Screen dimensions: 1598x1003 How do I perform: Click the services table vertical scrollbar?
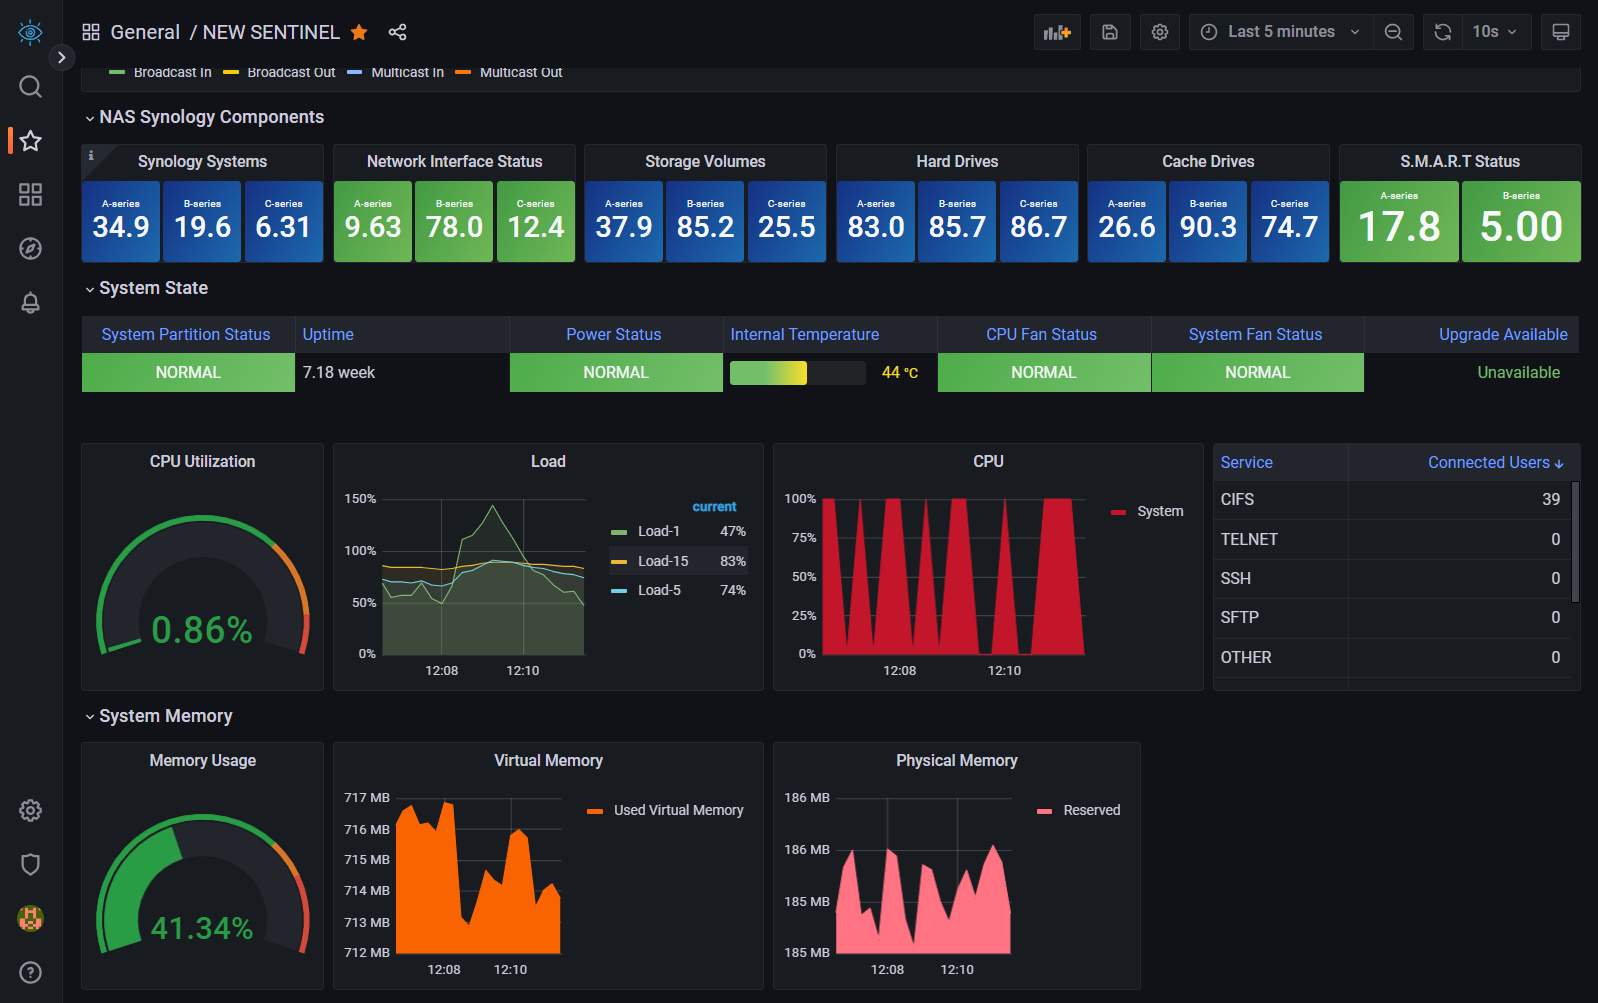pos(1575,541)
